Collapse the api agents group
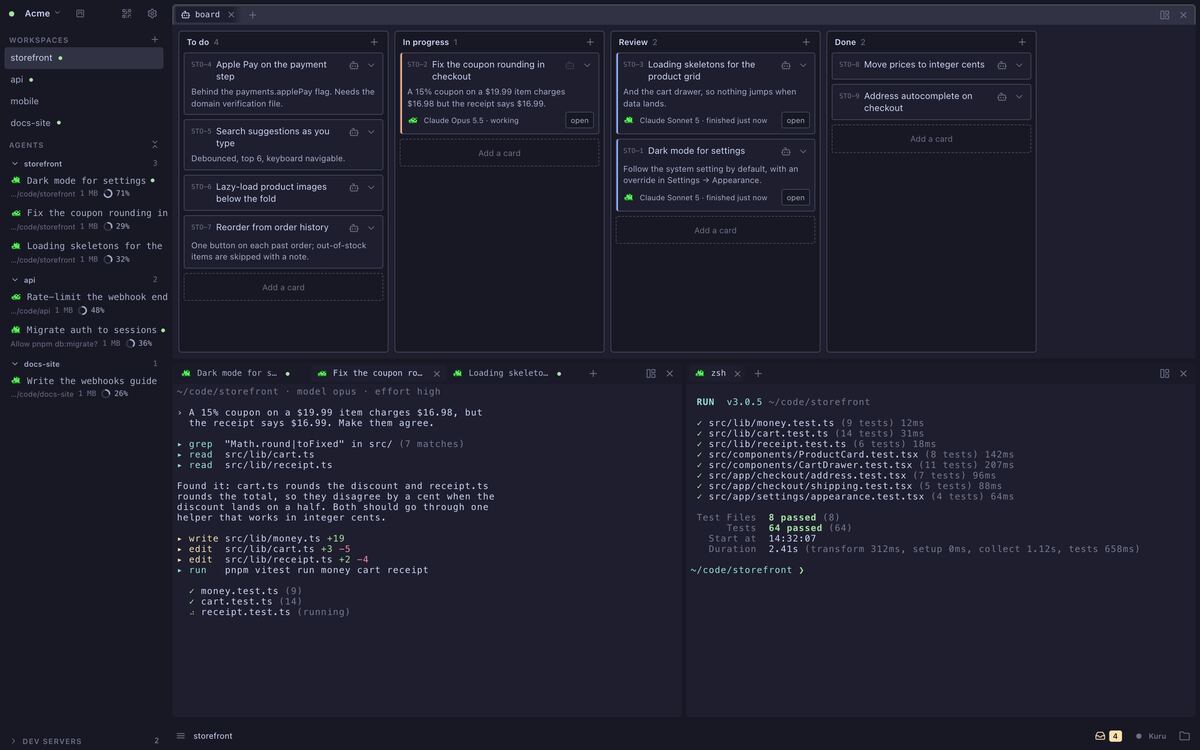The image size is (1200, 750). tap(15, 280)
